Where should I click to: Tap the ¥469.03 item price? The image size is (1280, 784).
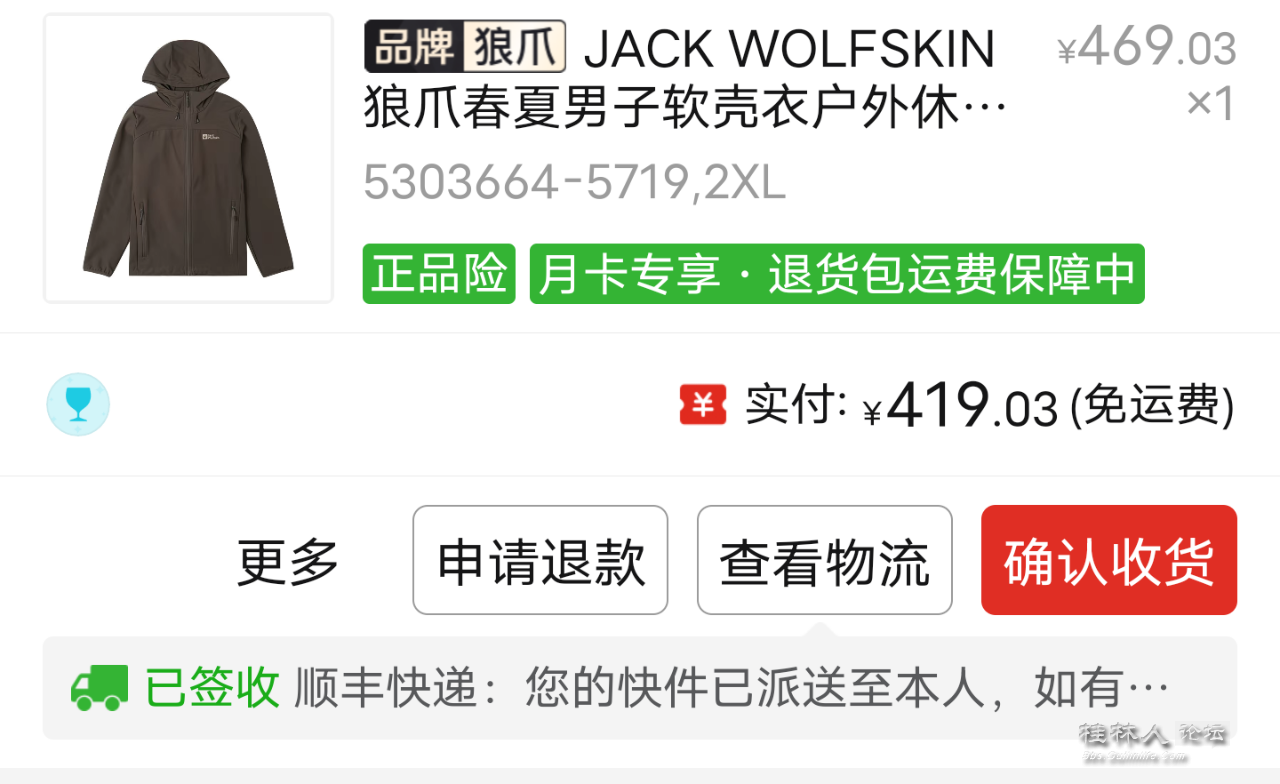pyautogui.click(x=1147, y=46)
